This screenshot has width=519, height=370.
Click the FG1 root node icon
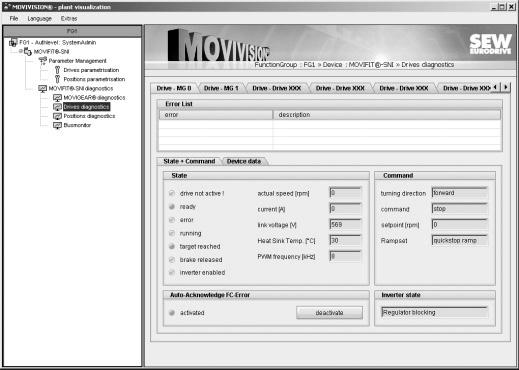click(13, 42)
